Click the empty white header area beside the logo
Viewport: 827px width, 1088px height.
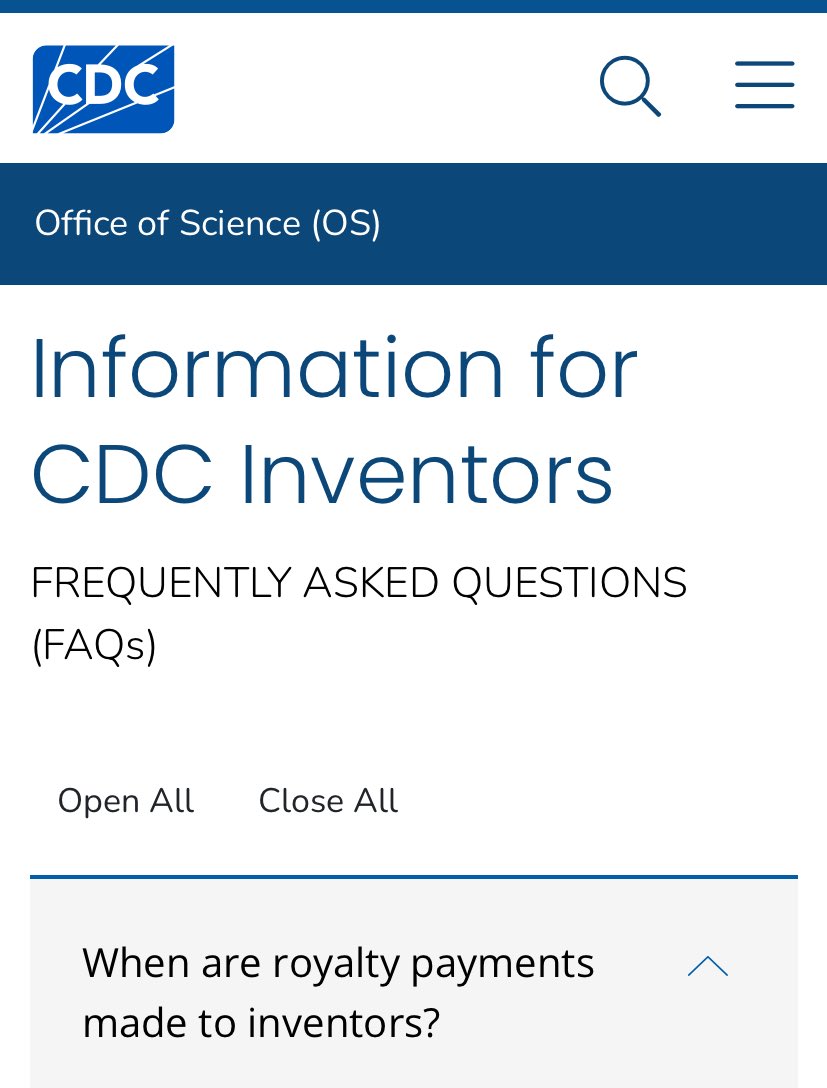(380, 88)
